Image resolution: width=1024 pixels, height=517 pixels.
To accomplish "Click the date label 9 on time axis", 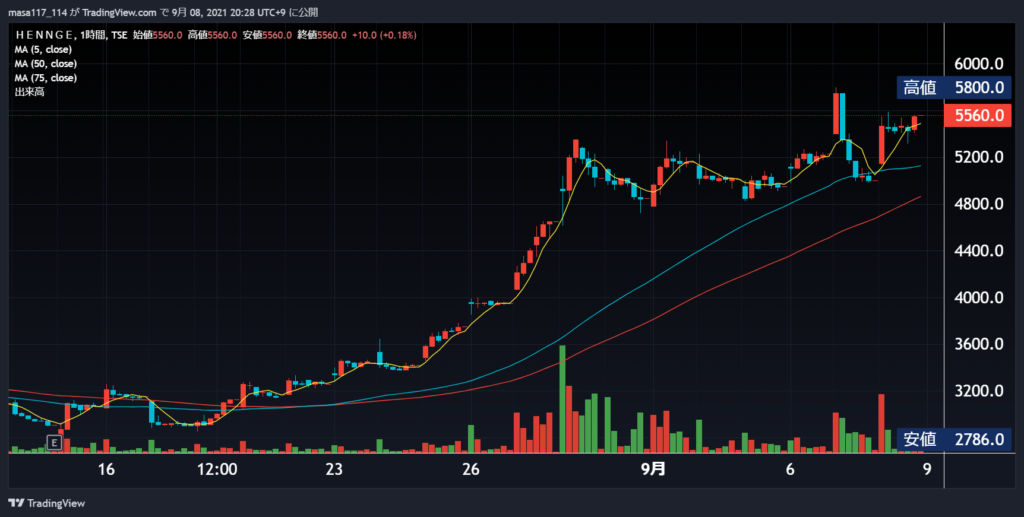I will click(927, 469).
